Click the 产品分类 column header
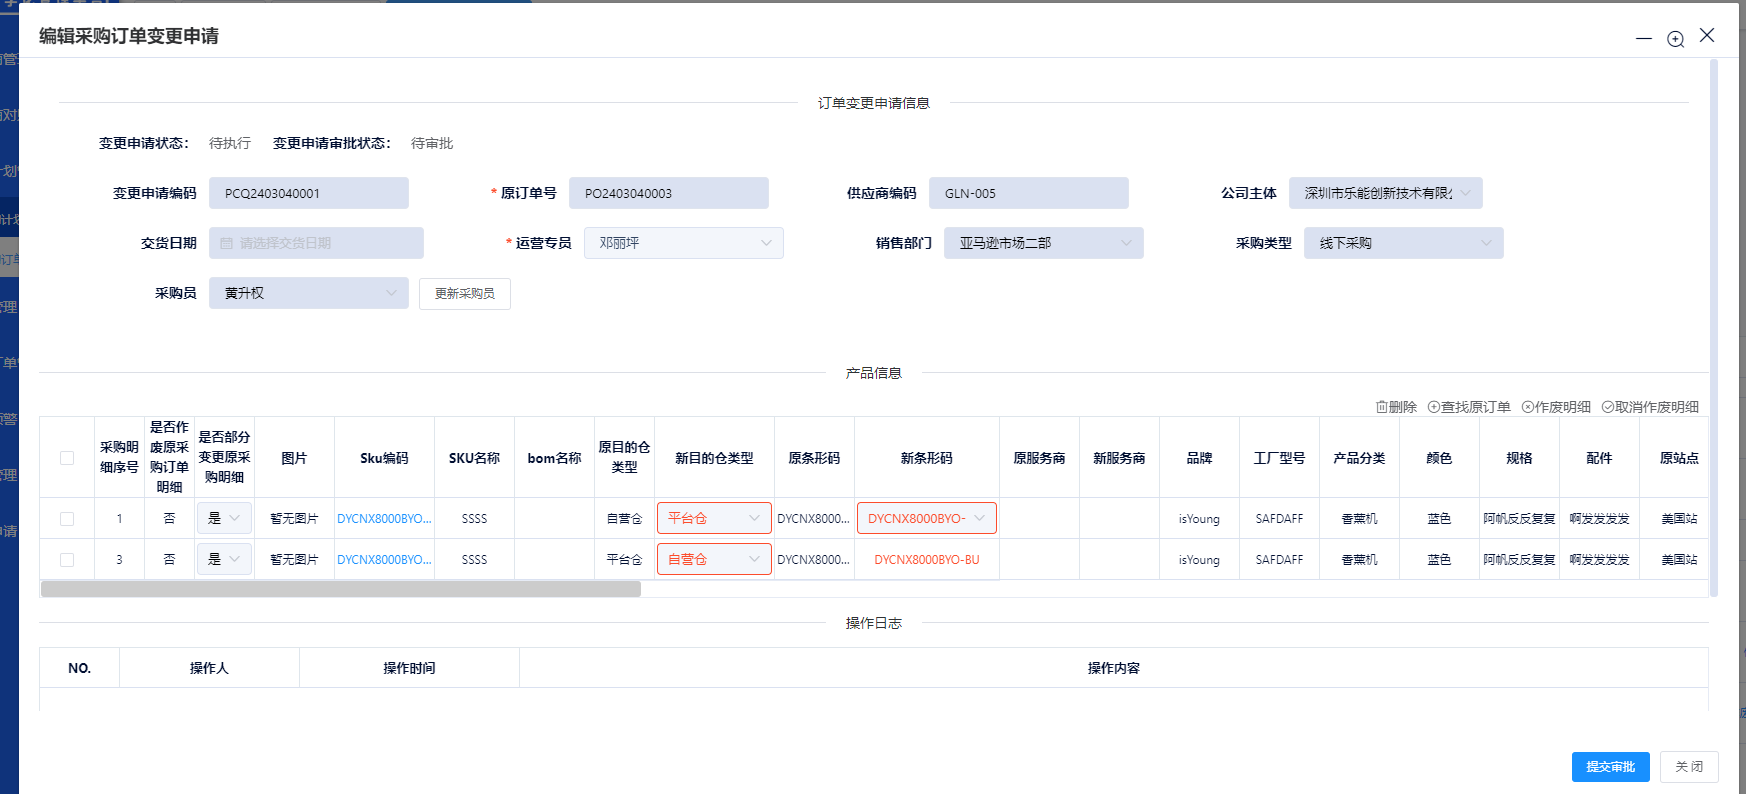This screenshot has width=1746, height=794. (x=1359, y=458)
